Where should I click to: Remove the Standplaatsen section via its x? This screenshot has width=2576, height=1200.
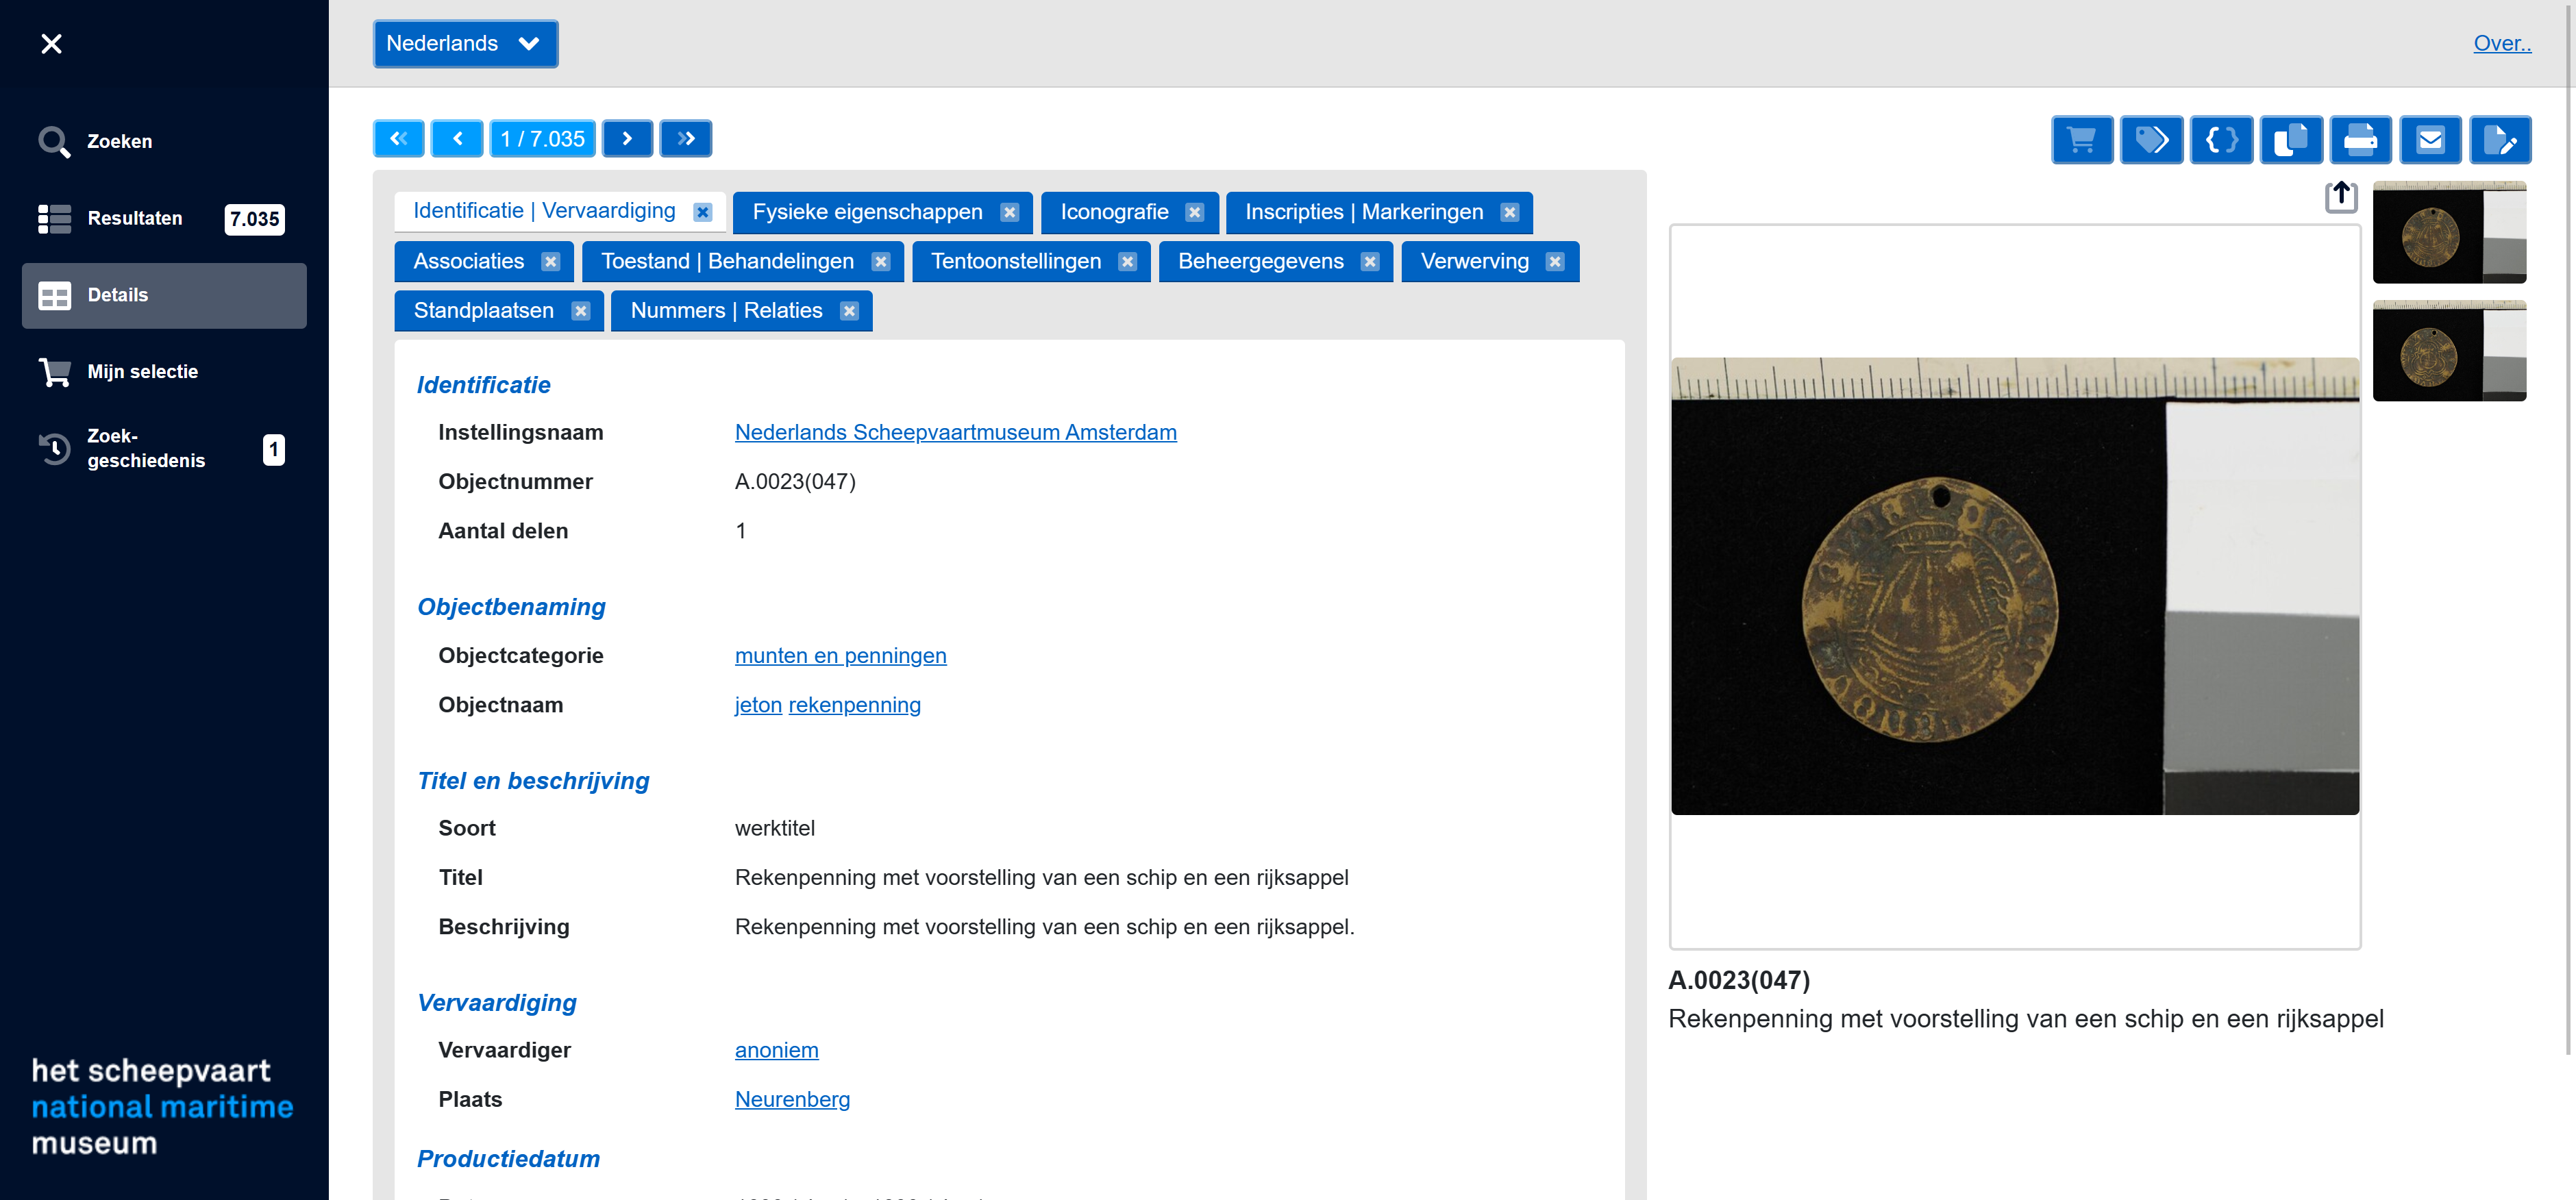pos(580,311)
